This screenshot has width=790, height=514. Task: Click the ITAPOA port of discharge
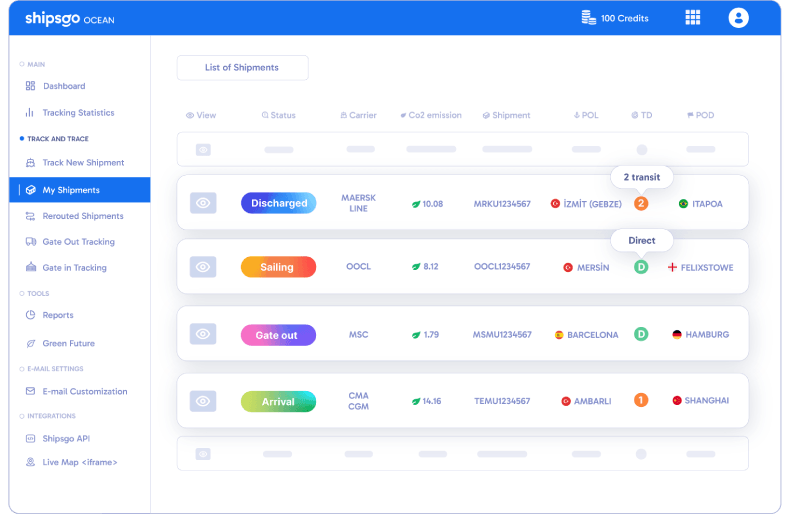point(707,204)
